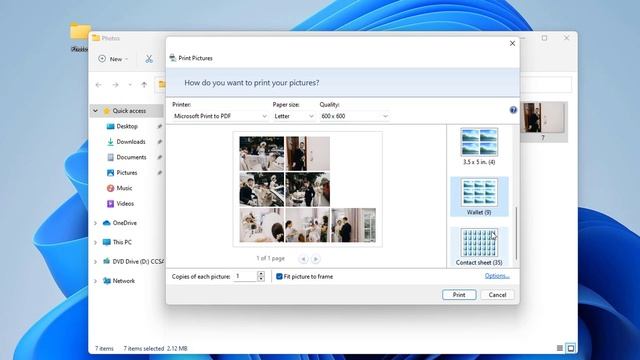Viewport: 640px width, 360px height.
Task: Expand DVD Drive in sidebar
Action: click(95, 261)
